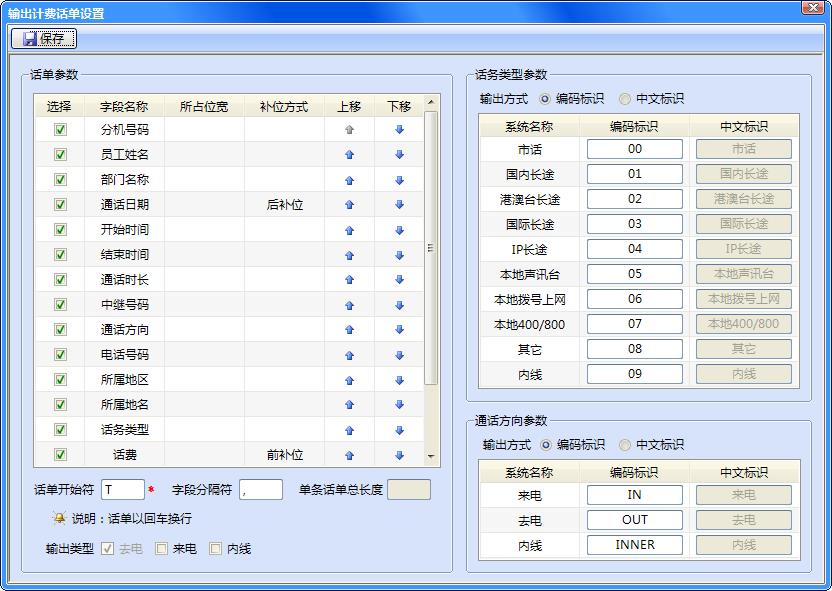This screenshot has width=832, height=591.
Task: Move 通话时长 field up
Action: click(x=349, y=280)
